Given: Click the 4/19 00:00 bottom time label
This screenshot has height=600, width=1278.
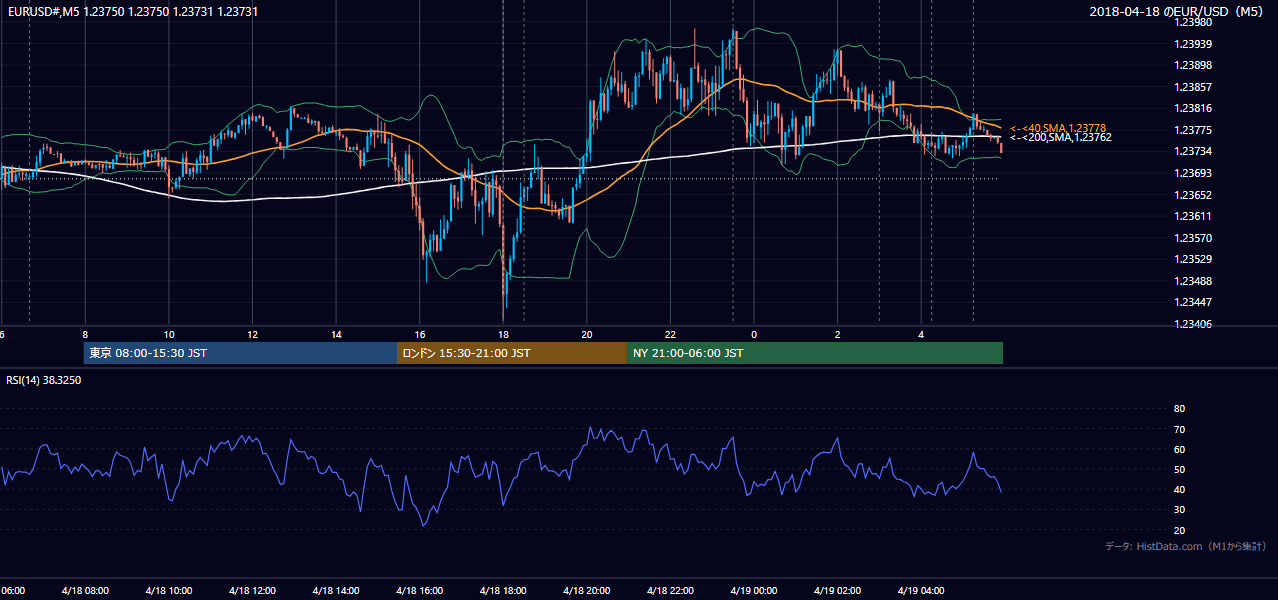Looking at the screenshot, I should 754,591.
